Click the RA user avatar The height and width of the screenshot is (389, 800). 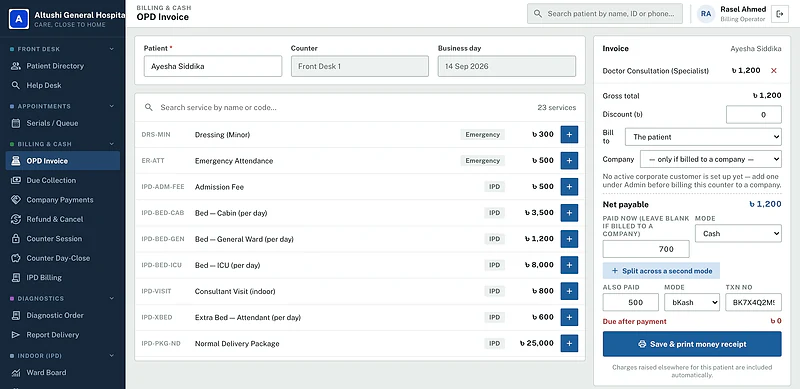pyautogui.click(x=706, y=14)
